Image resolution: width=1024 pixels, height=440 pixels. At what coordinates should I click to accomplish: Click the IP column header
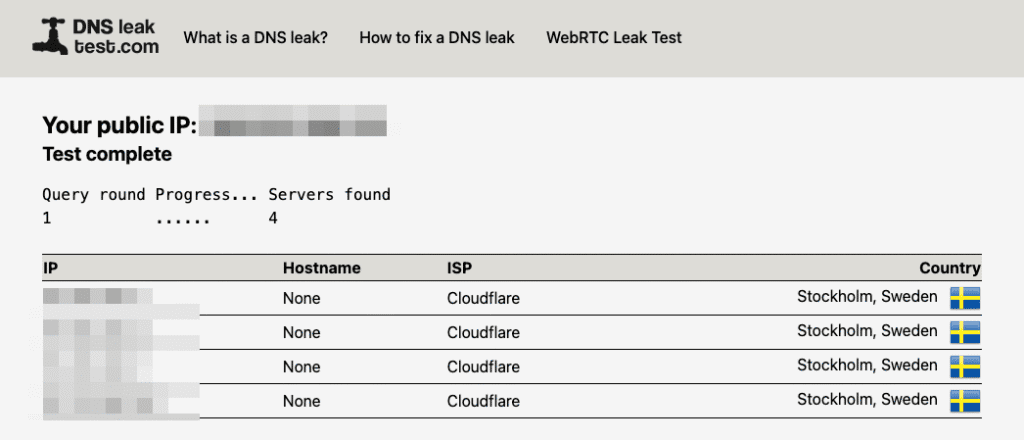pos(50,268)
